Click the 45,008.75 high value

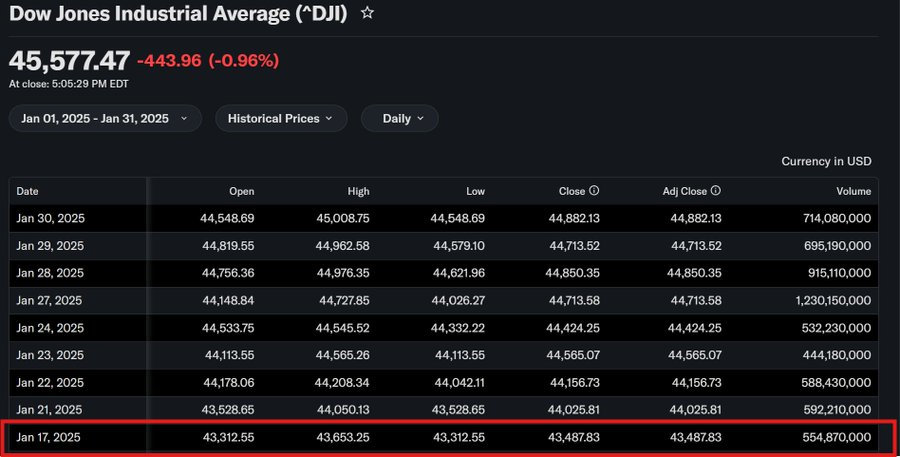(x=343, y=218)
